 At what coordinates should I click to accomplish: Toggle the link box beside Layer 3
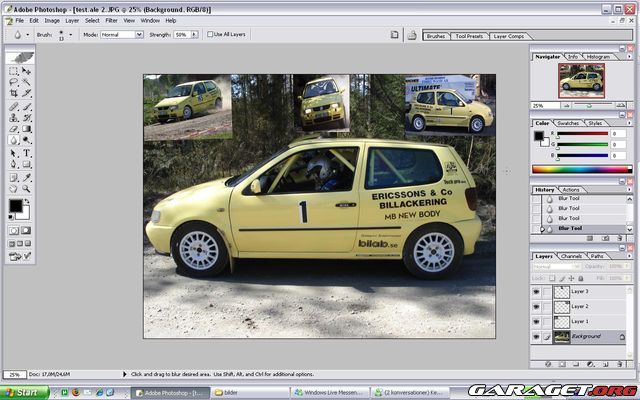[547, 291]
